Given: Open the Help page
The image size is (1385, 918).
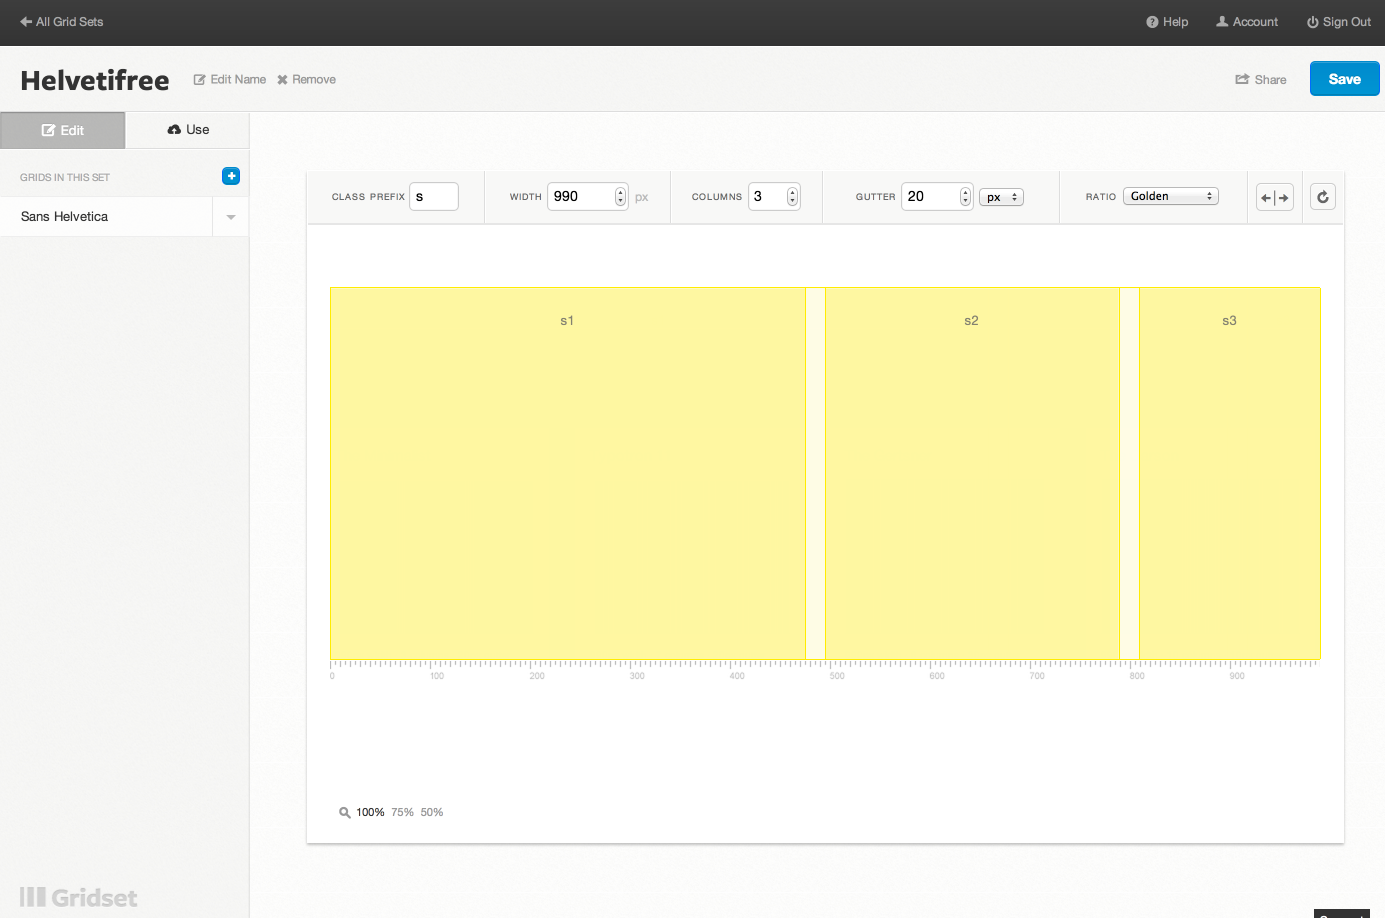Looking at the screenshot, I should pyautogui.click(x=1167, y=22).
